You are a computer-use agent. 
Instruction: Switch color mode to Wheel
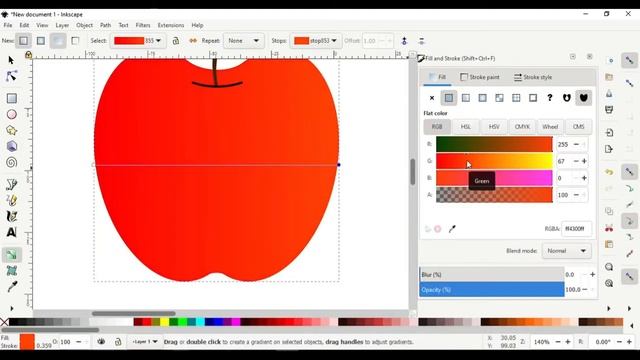[x=550, y=127]
